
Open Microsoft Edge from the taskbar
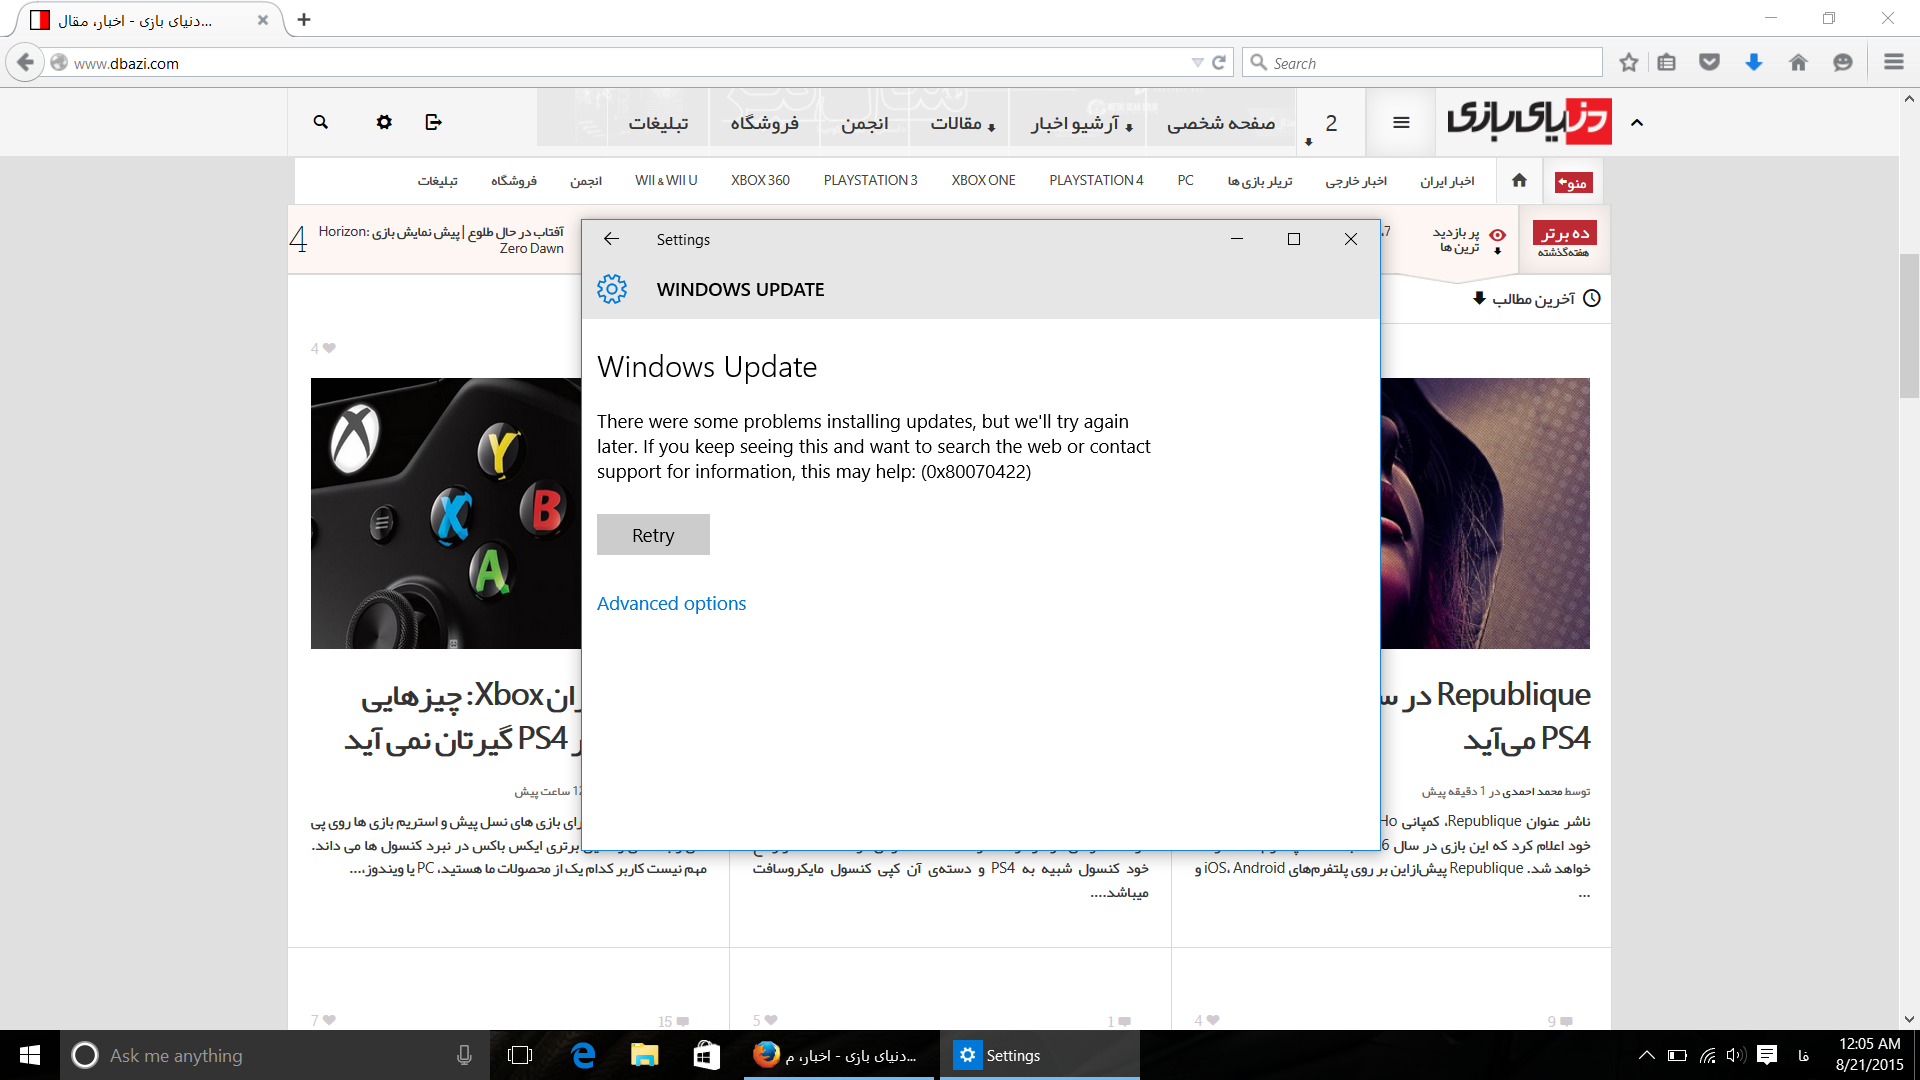tap(583, 1055)
